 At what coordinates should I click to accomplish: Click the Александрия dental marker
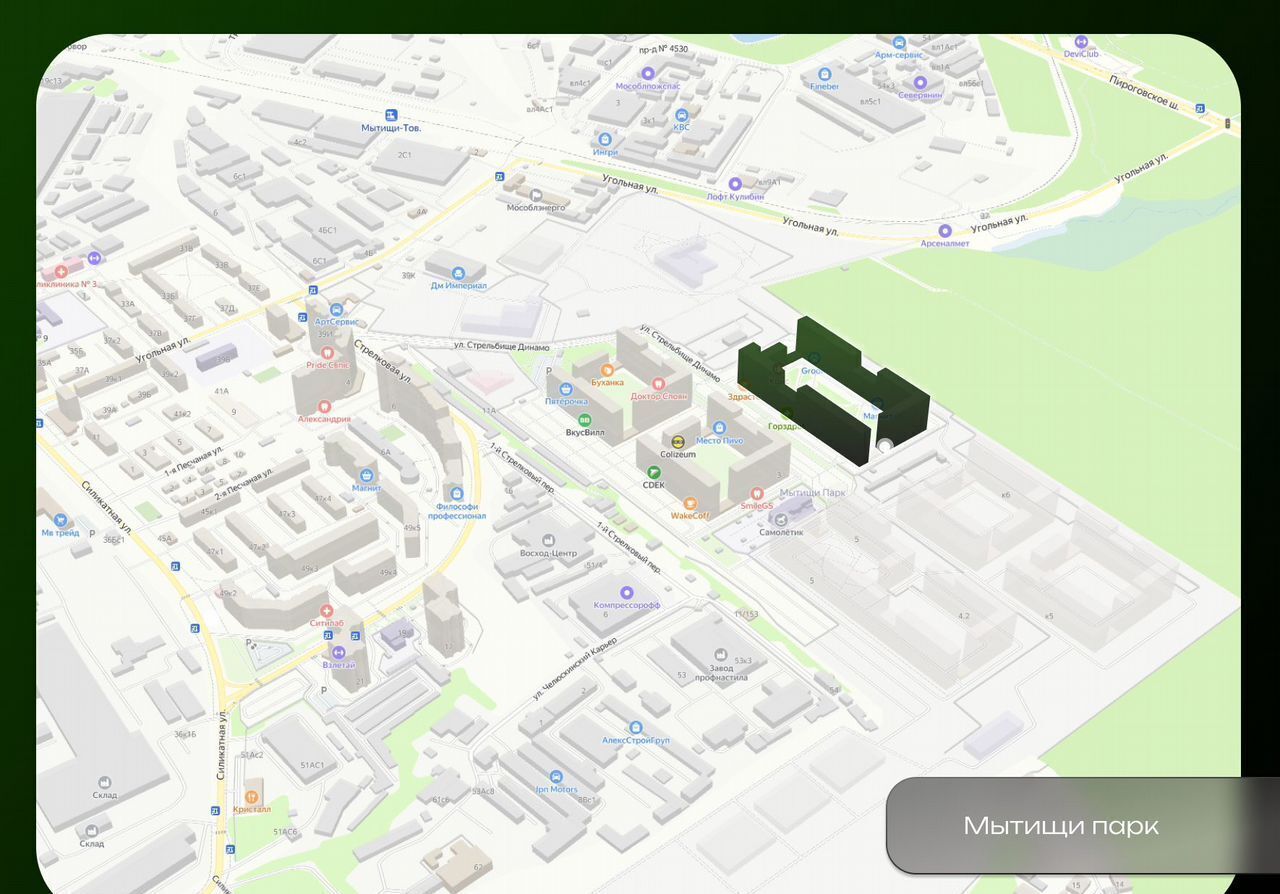pos(323,406)
